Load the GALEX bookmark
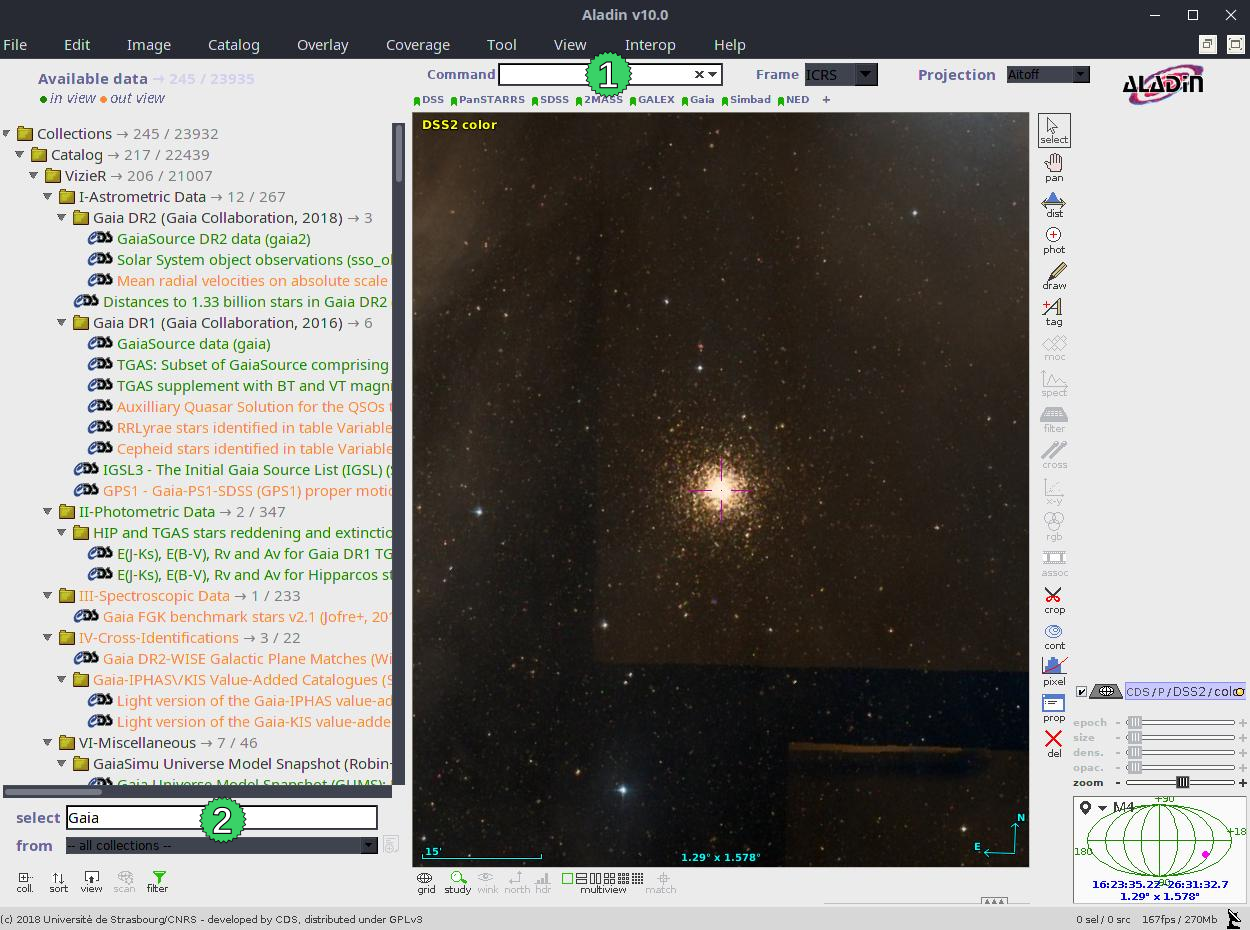This screenshot has width=1250, height=930. click(653, 100)
